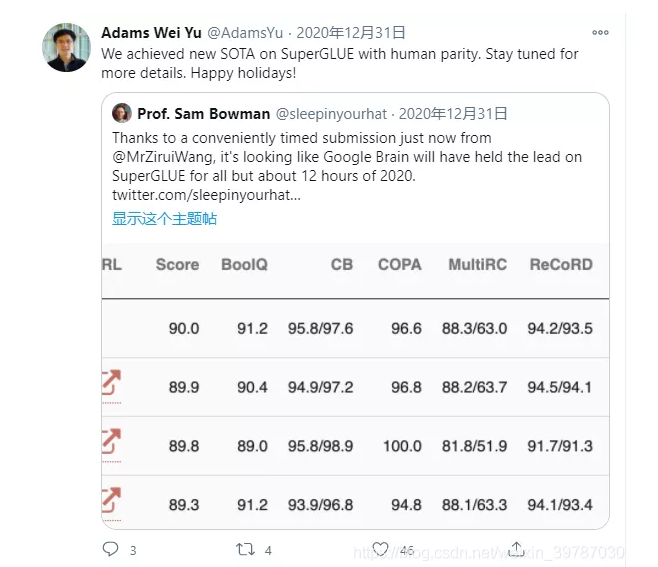Click the ReCoRD column header
The image size is (658, 567).
[561, 264]
